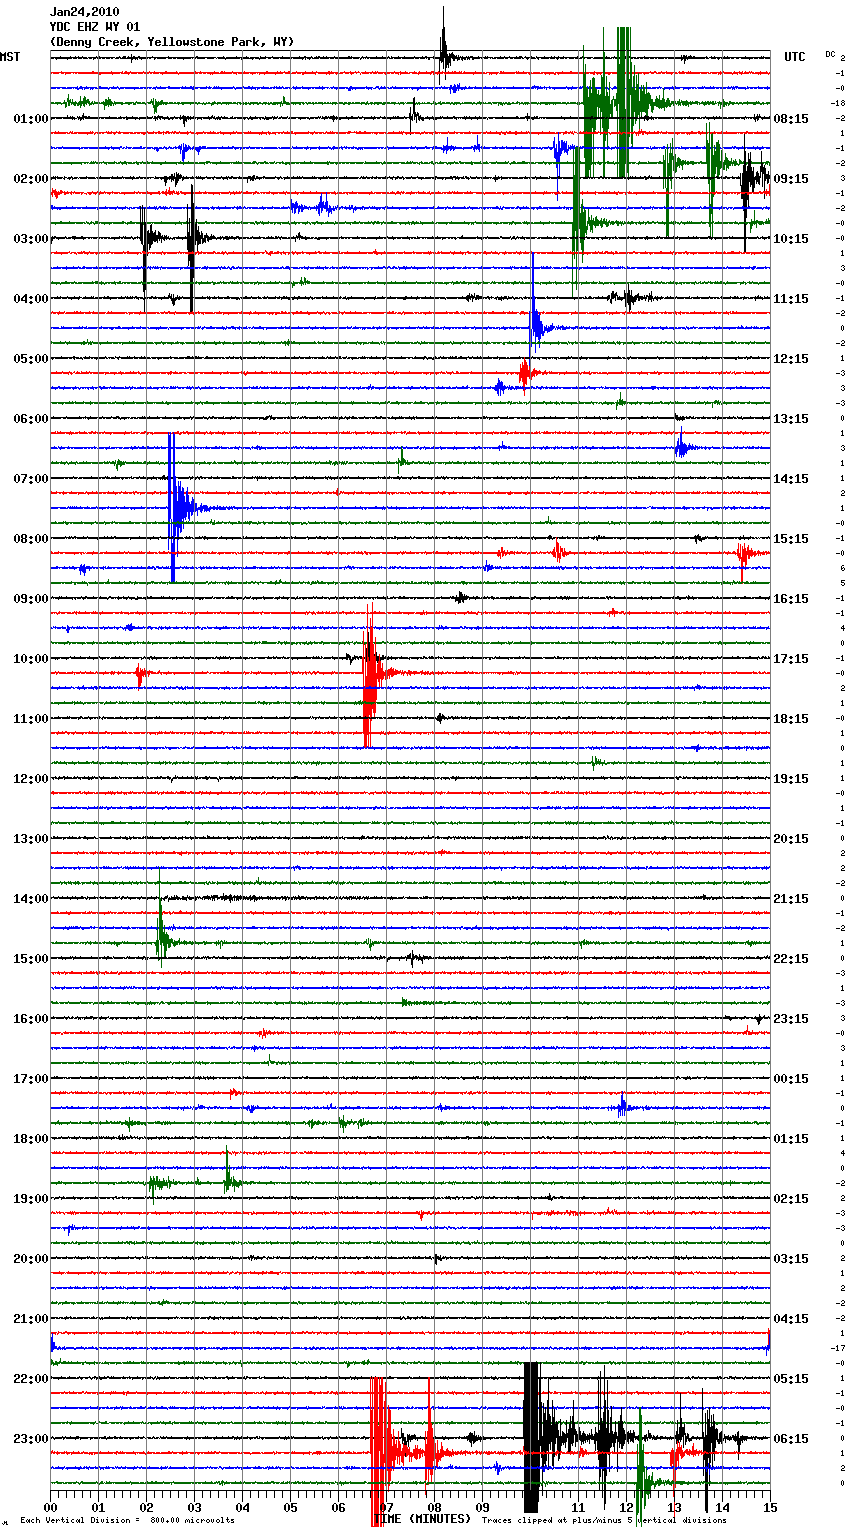The height and width of the screenshot is (1534, 850).
Task: Click the 03:15 UTC time label
Action: (791, 1259)
